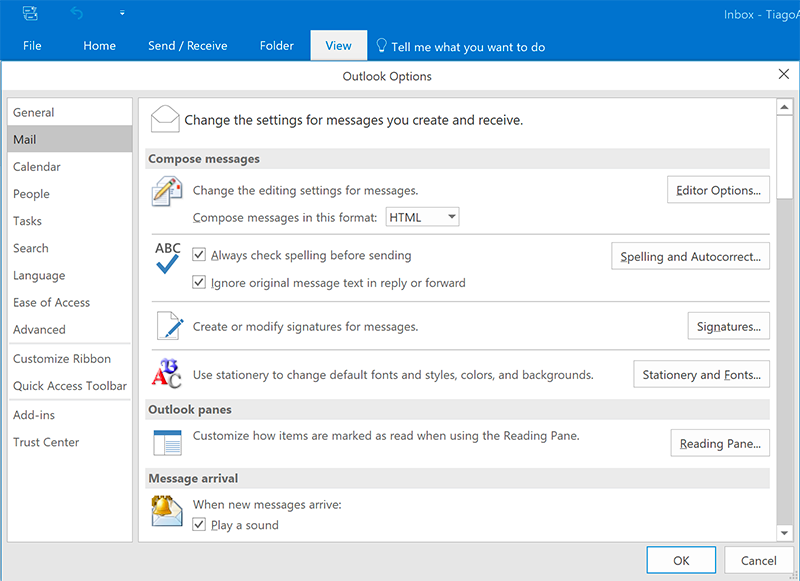This screenshot has height=581, width=800.
Task: Click the ABC spelling checkmark icon
Action: tap(167, 258)
